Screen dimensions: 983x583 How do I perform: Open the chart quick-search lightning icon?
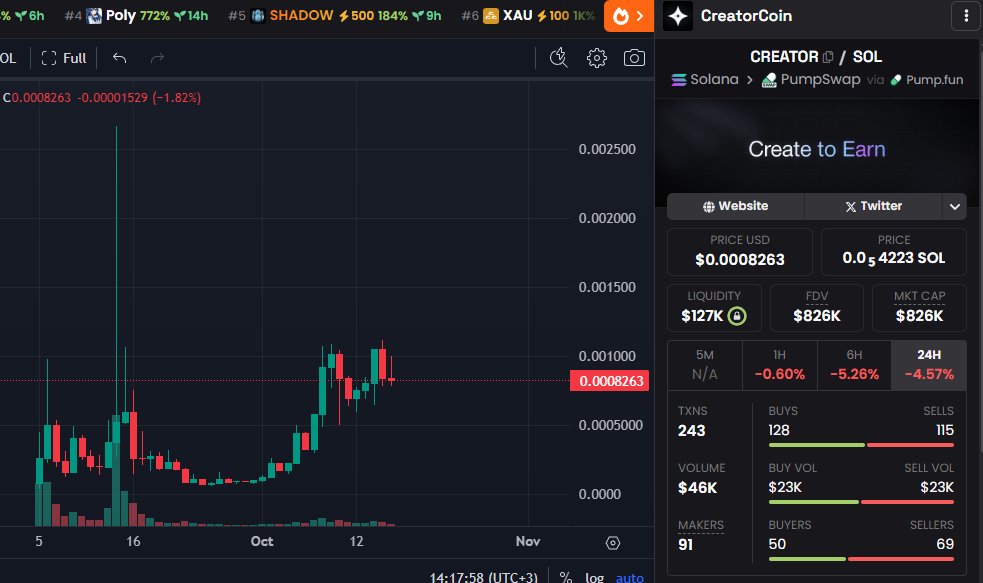tap(558, 58)
